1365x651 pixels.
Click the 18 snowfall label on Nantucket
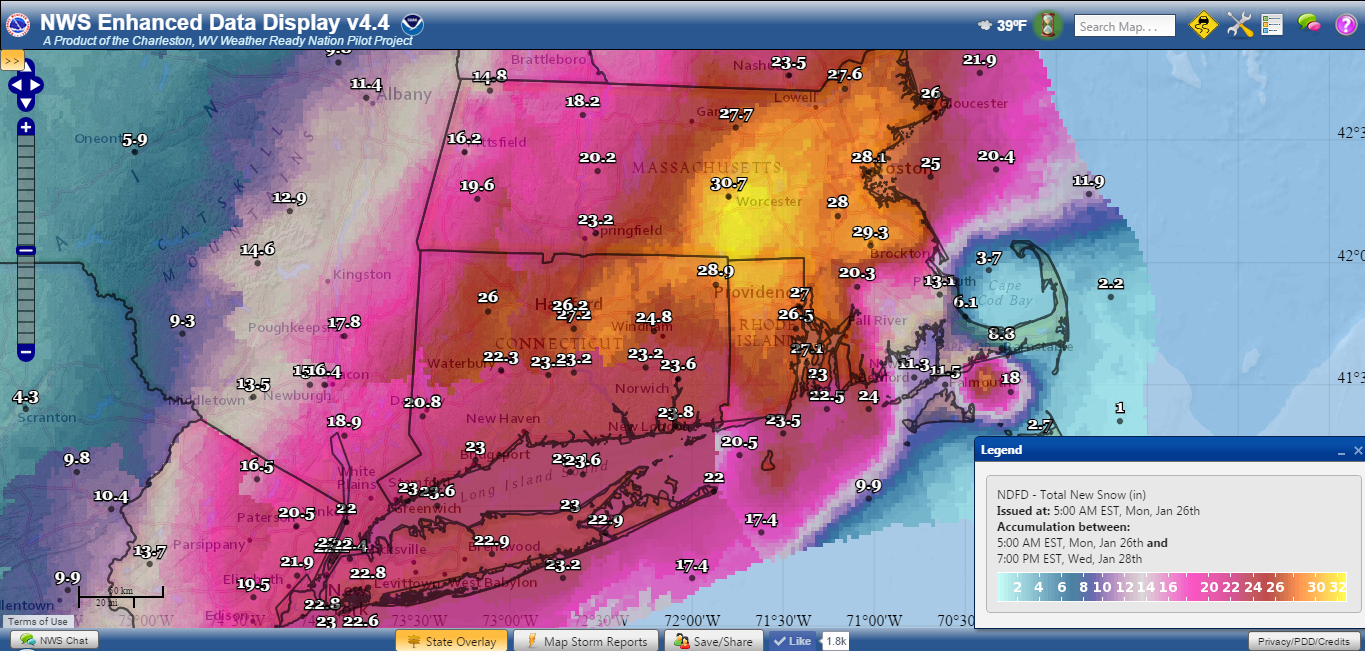pyautogui.click(x=1010, y=377)
